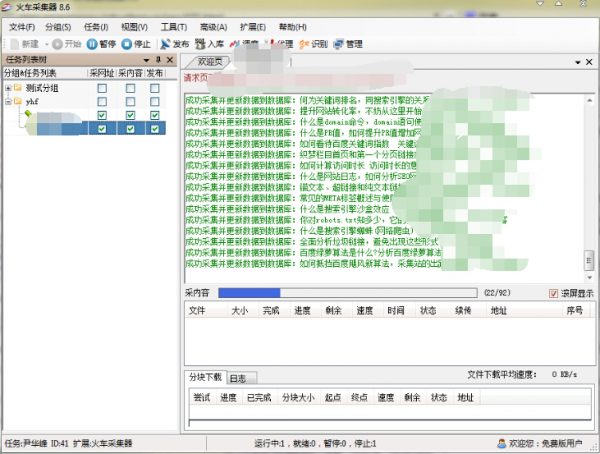
Task: Click the 火车采集器 app icon in the title bar
Action: click(6, 7)
